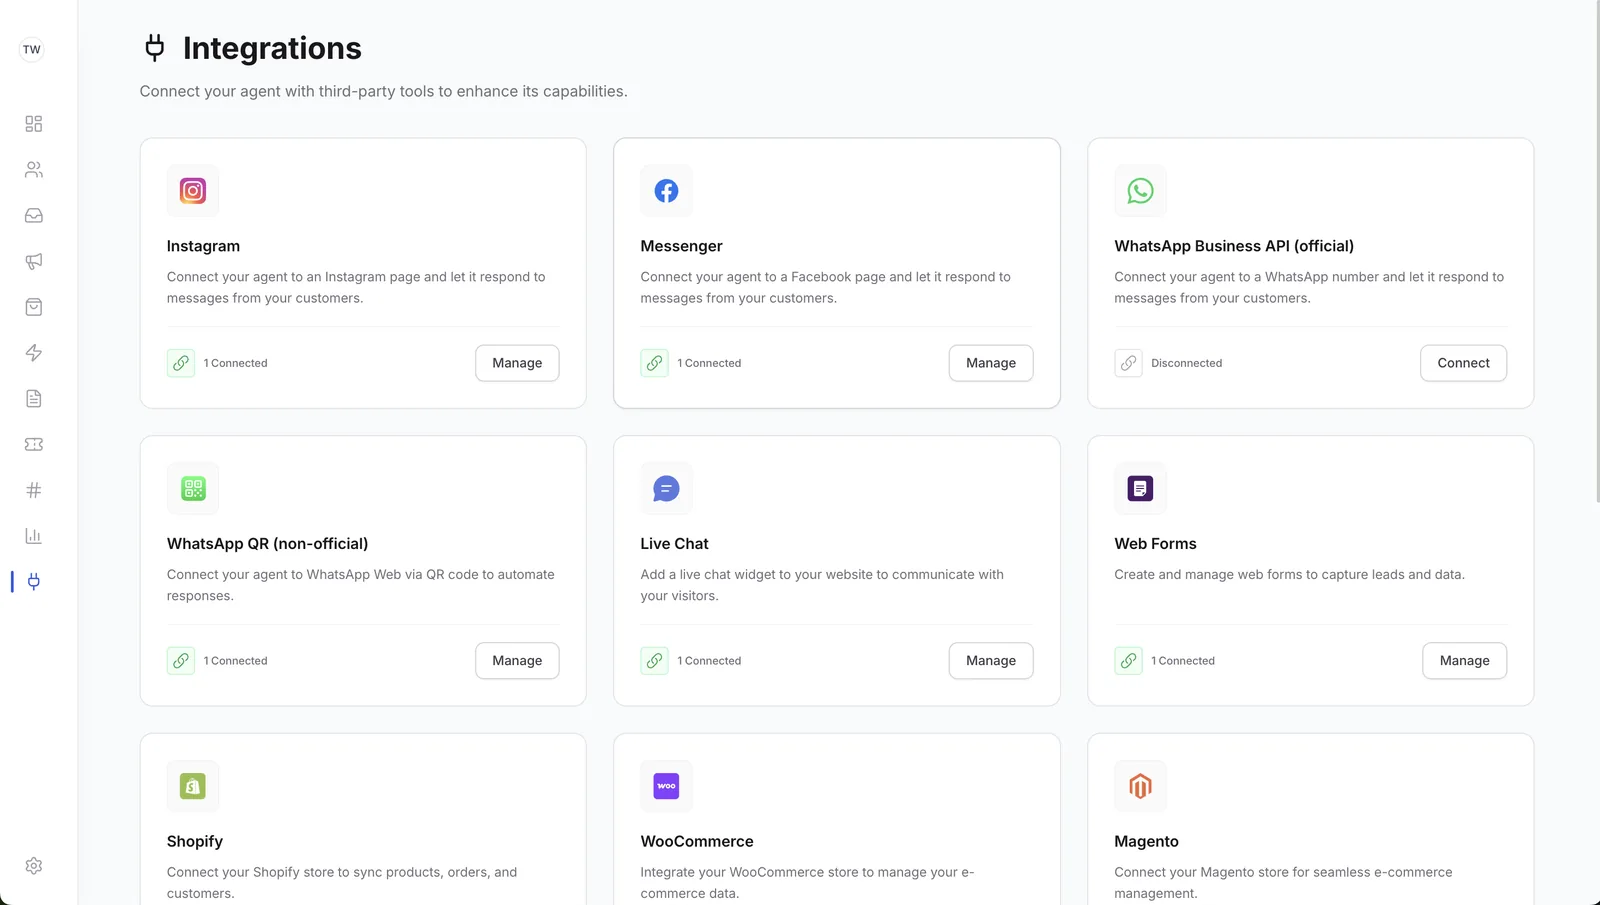Open the settings gear in sidebar

(33, 866)
